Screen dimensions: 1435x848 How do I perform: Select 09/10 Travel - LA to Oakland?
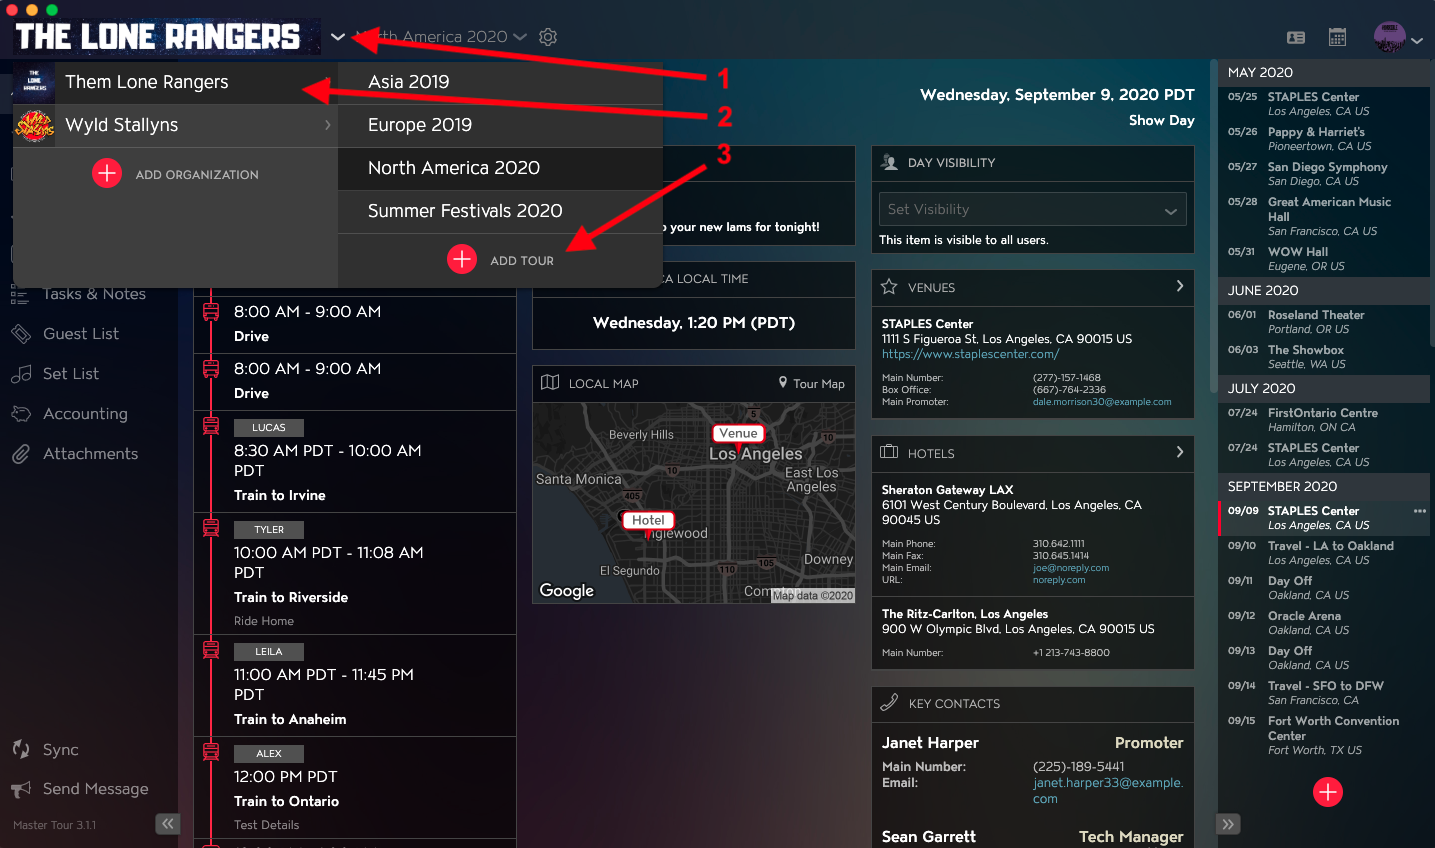tap(1324, 553)
